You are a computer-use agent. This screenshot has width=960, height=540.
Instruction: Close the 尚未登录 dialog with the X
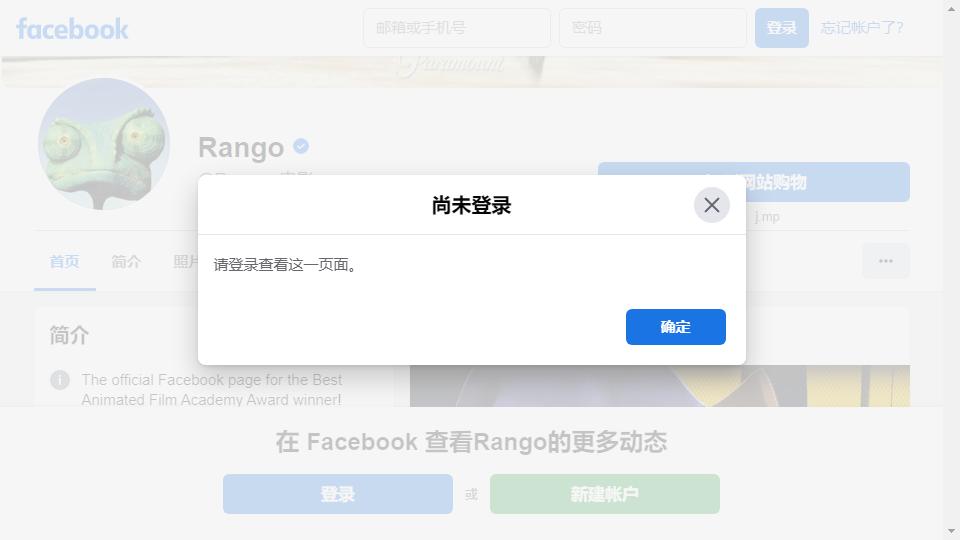[x=711, y=205]
